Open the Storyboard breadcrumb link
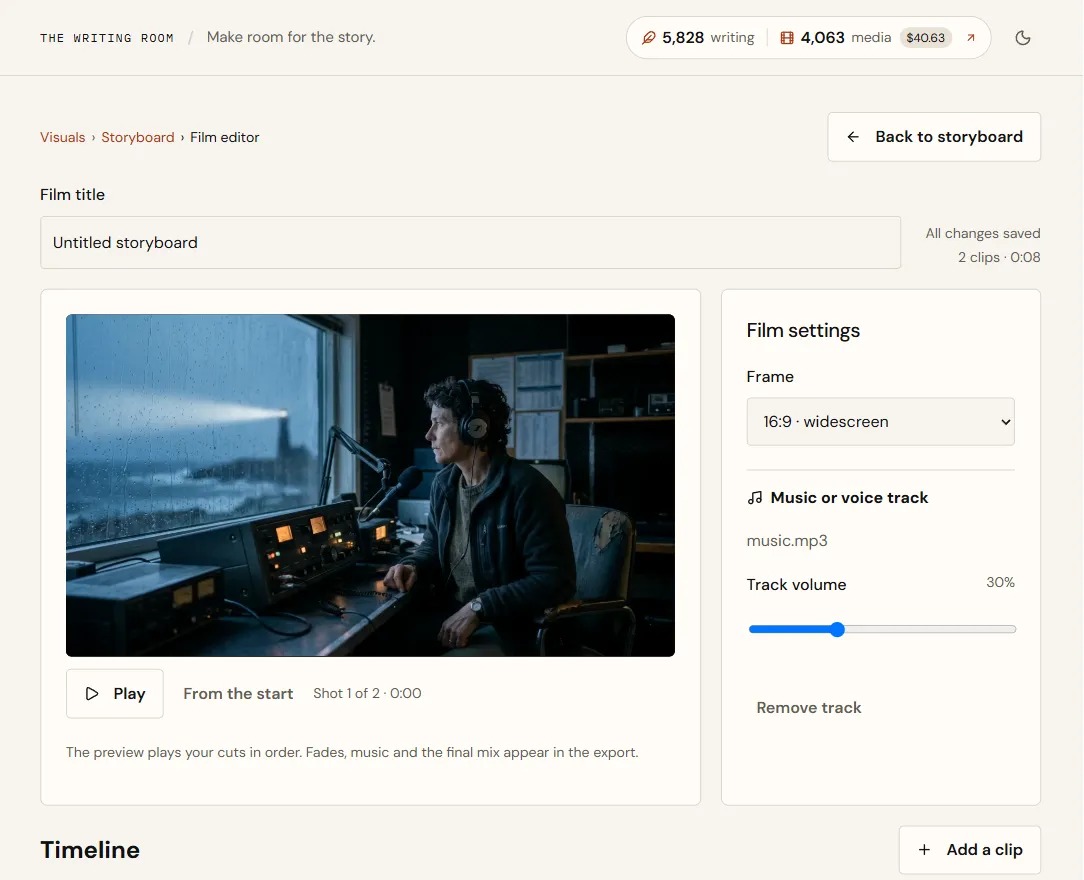 (138, 137)
